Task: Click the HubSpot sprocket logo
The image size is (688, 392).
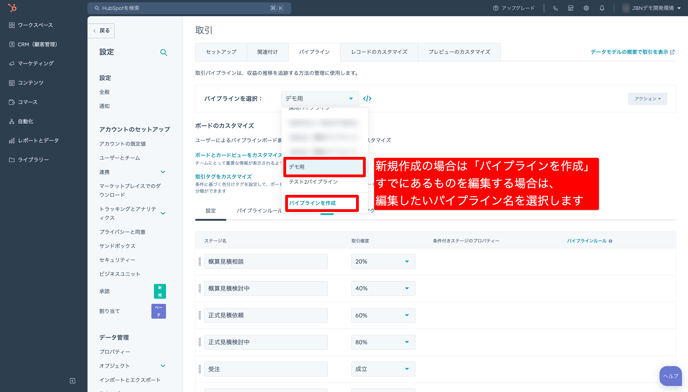Action: 12,7
